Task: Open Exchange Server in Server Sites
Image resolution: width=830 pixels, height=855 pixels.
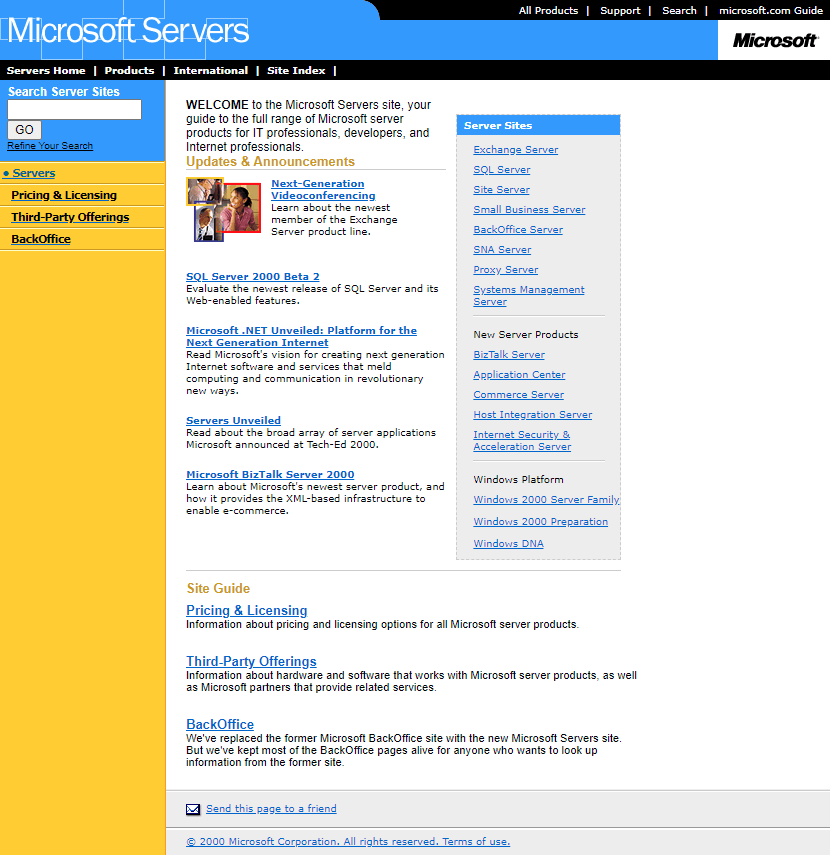Action: [x=515, y=149]
